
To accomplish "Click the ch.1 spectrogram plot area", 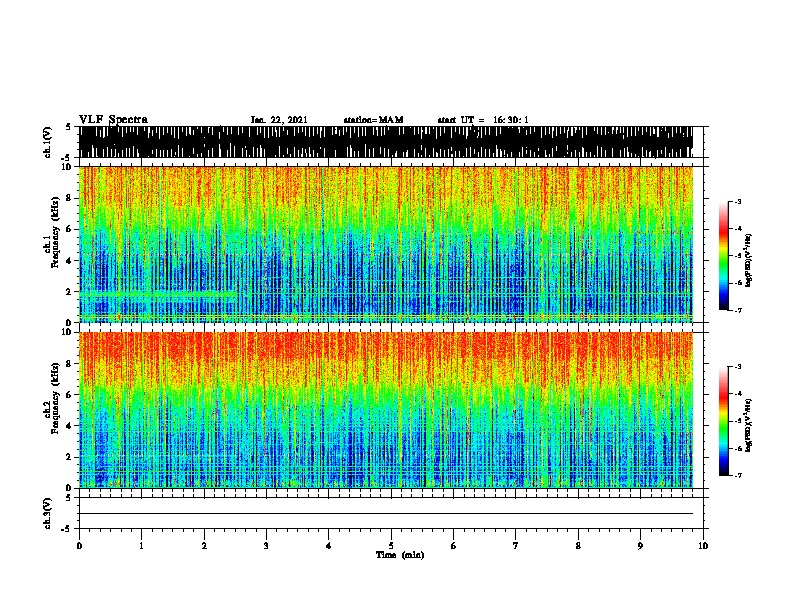I will pyautogui.click(x=386, y=244).
